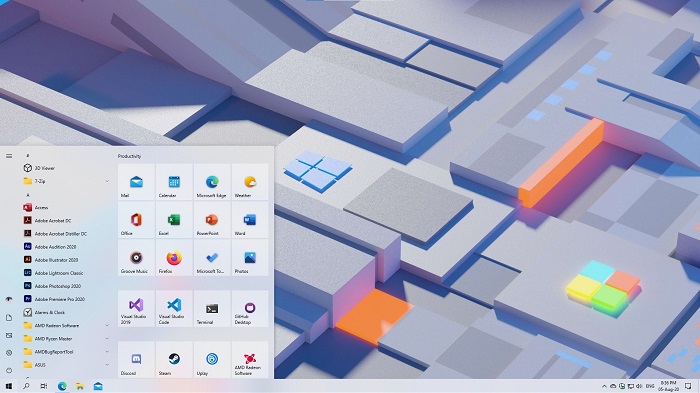
Task: Open Adobe Acrobat Distiller DC entry
Action: [x=66, y=233]
